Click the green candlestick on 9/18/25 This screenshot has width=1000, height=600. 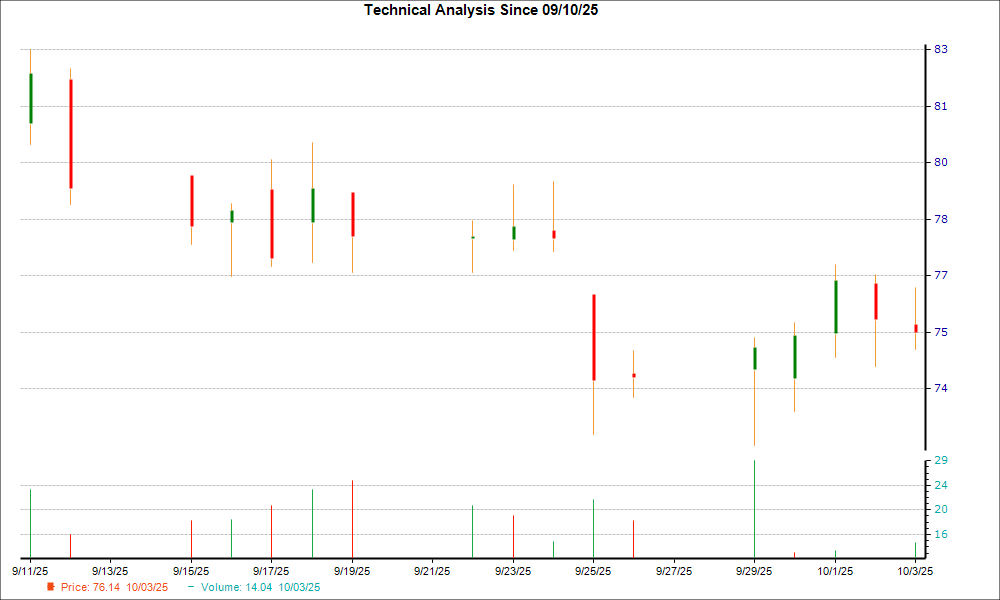[313, 205]
